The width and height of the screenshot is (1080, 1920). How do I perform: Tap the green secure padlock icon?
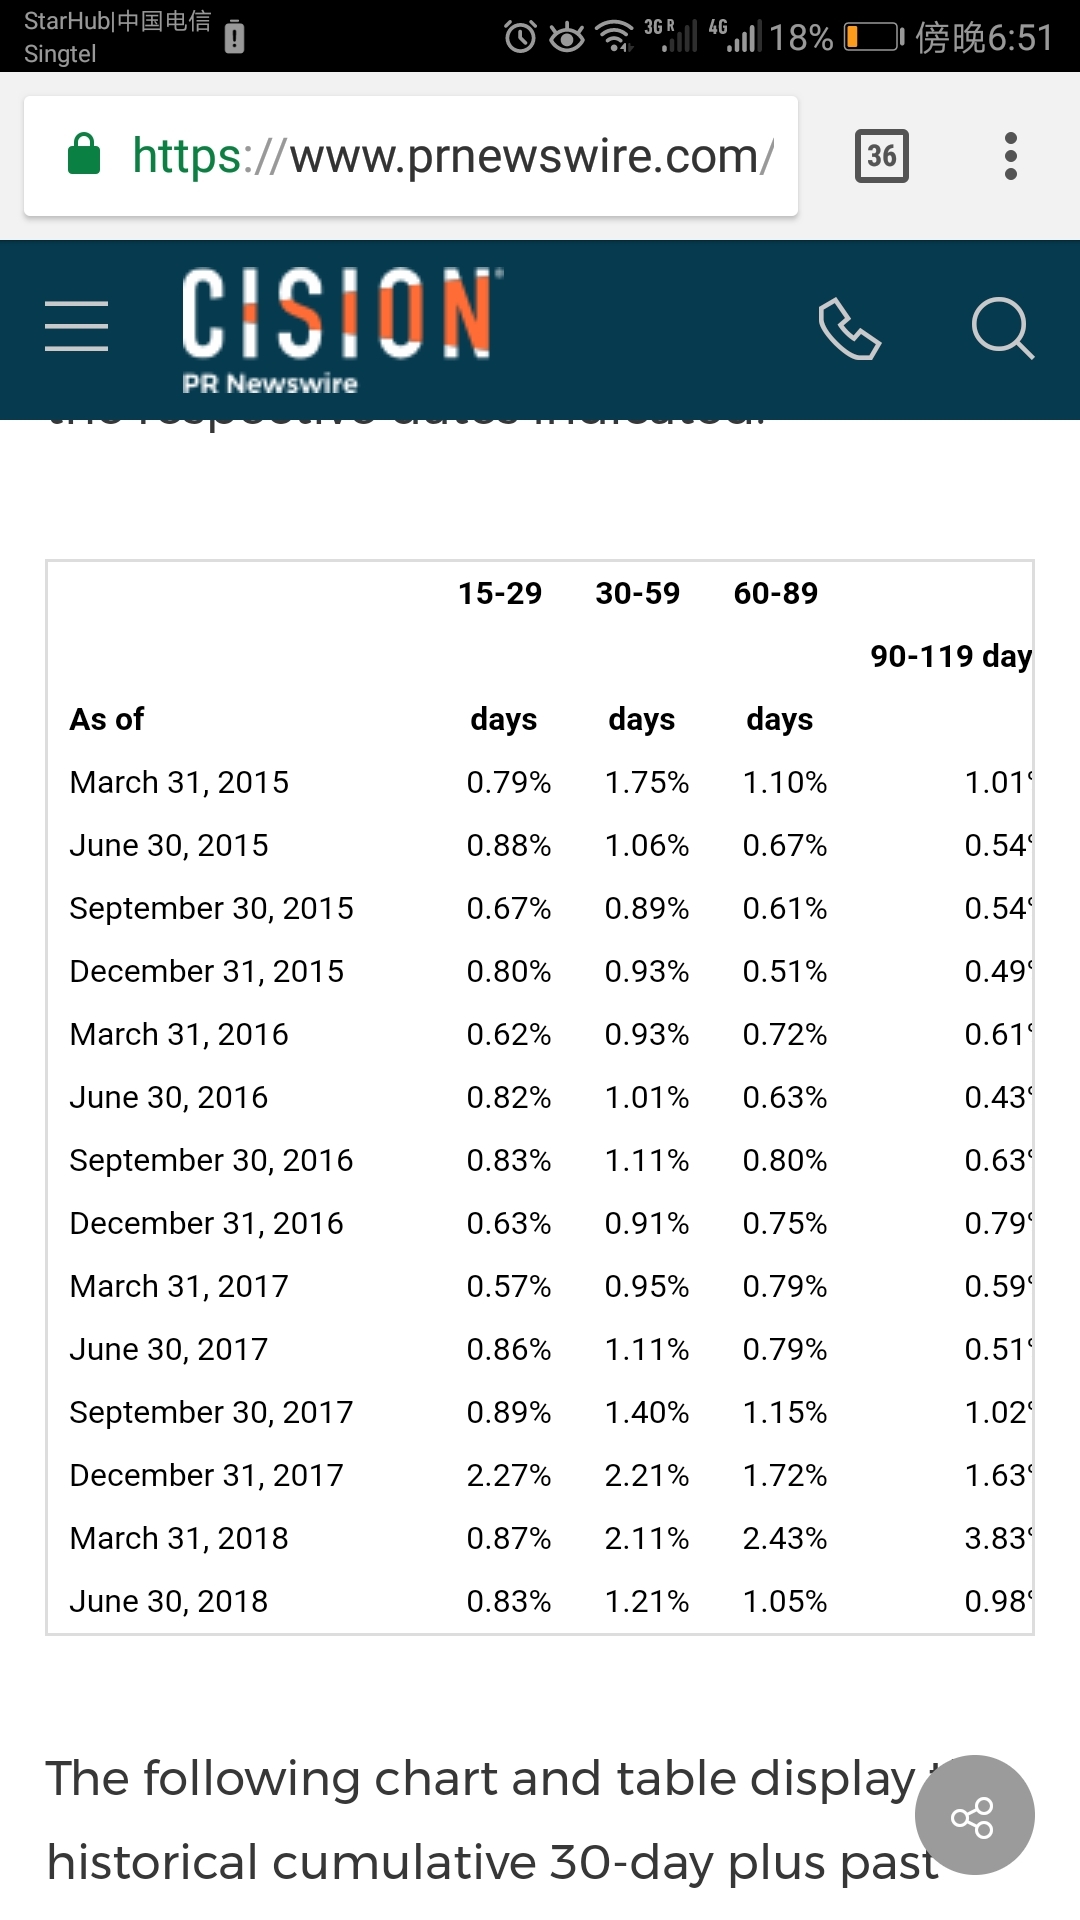pos(84,154)
